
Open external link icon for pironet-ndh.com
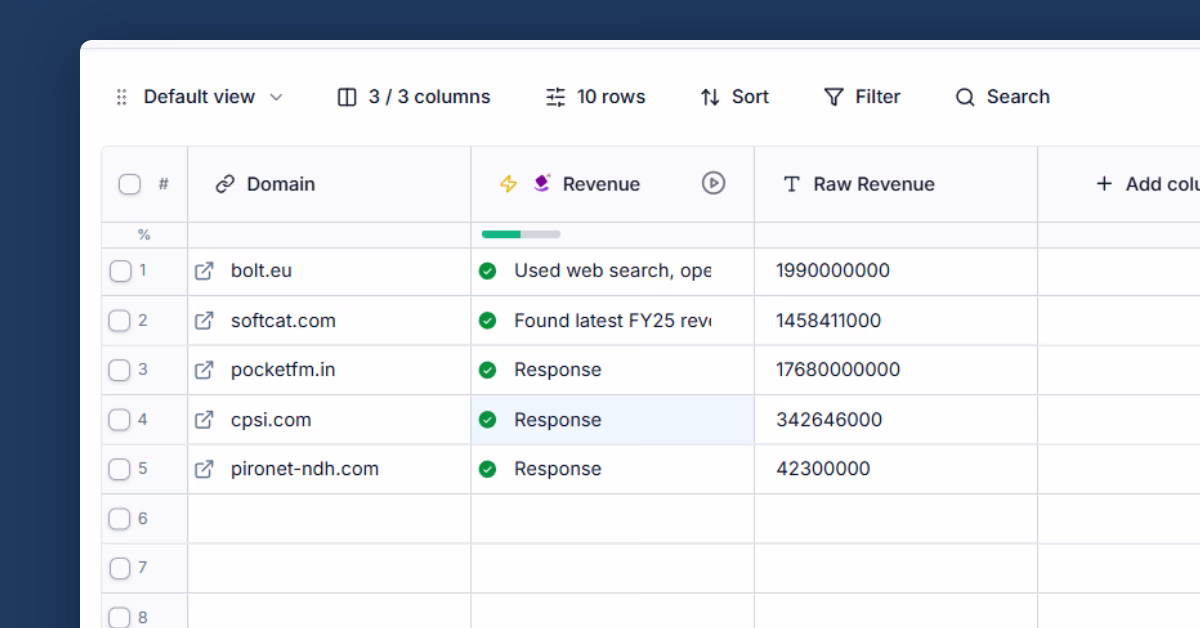(204, 469)
